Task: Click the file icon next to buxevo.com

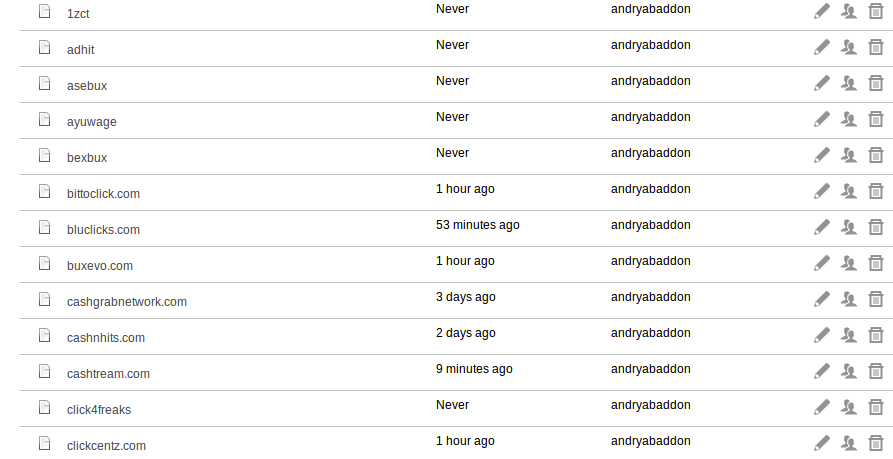Action: [44, 263]
